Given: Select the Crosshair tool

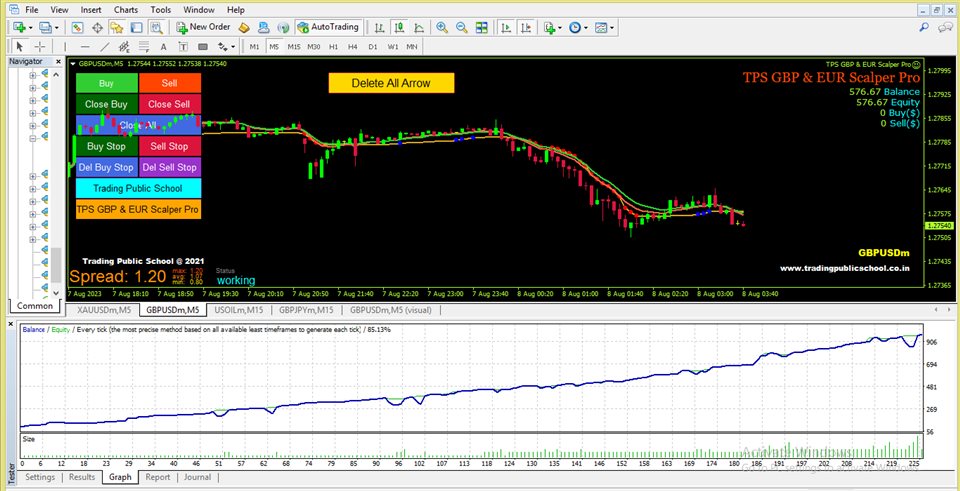Looking at the screenshot, I should [40, 46].
